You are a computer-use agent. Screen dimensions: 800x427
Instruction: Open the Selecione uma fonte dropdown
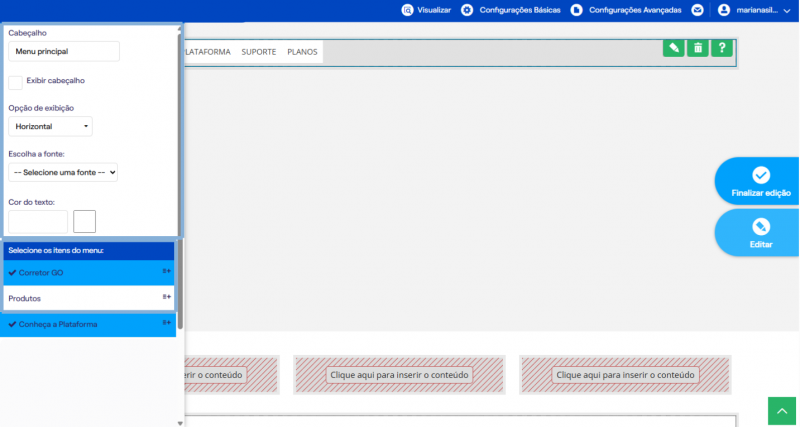[x=63, y=172]
